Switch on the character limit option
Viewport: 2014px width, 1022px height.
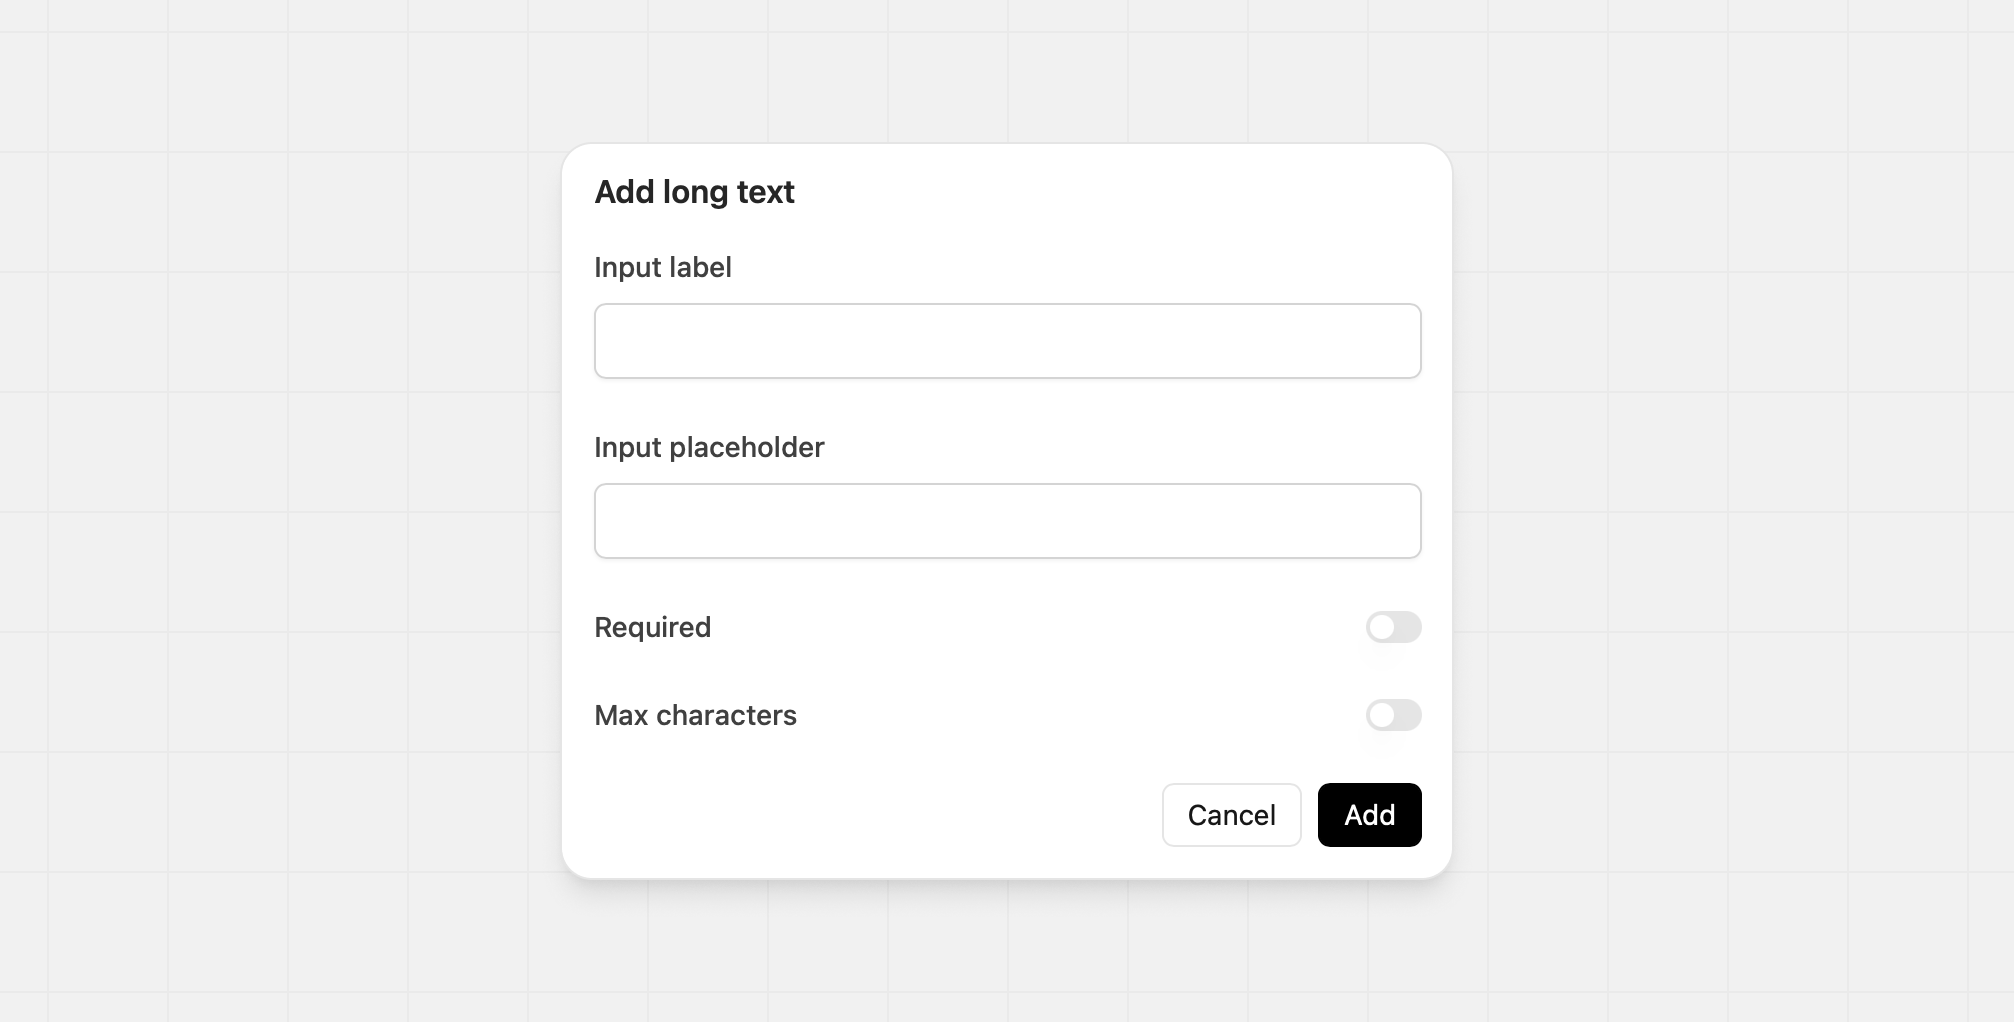click(x=1393, y=715)
